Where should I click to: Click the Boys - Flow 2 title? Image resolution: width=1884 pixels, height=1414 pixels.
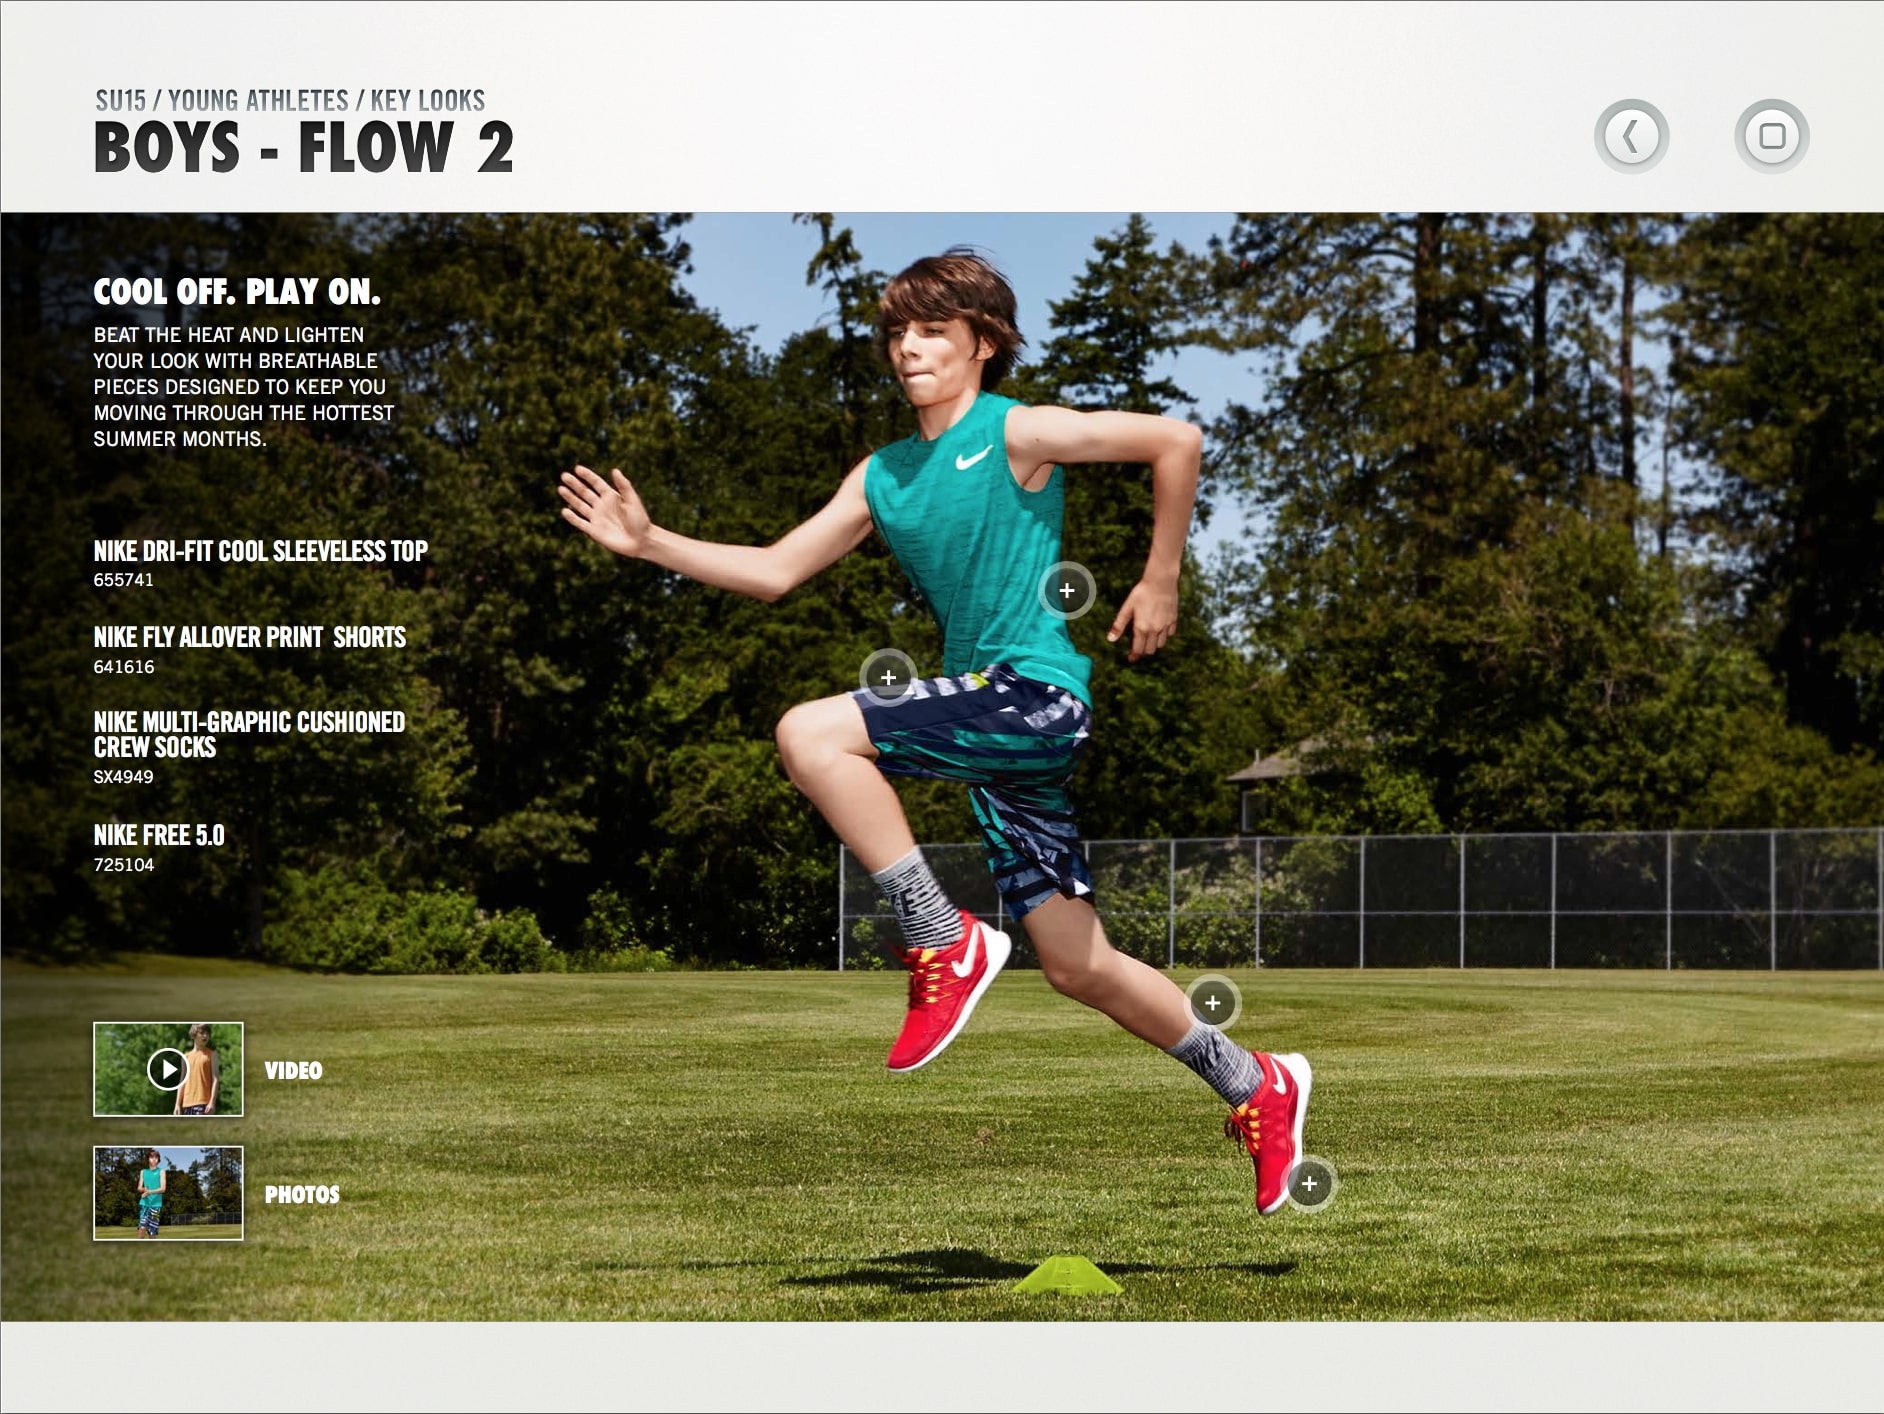coord(304,147)
